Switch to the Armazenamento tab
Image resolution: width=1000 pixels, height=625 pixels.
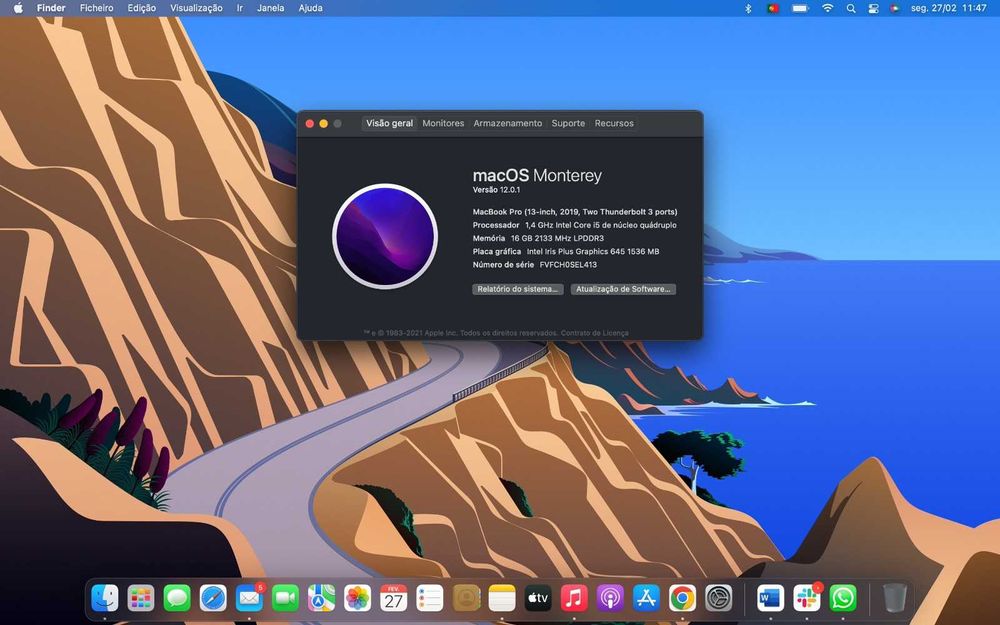(507, 123)
